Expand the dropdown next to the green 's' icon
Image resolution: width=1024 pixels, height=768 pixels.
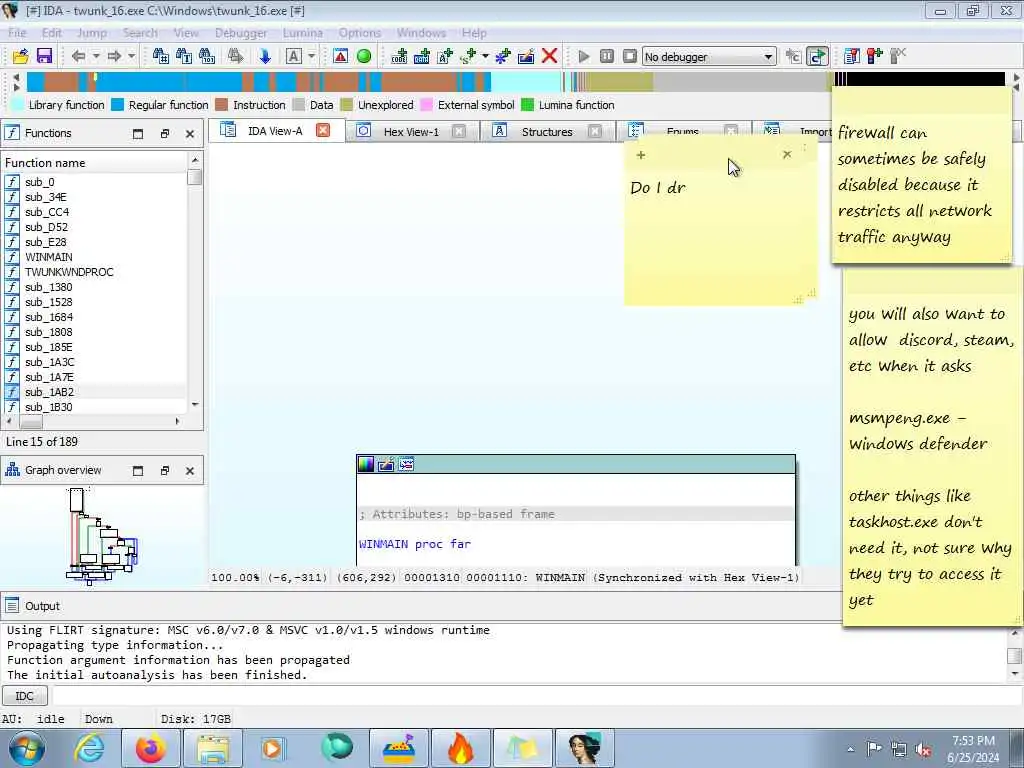[485, 56]
